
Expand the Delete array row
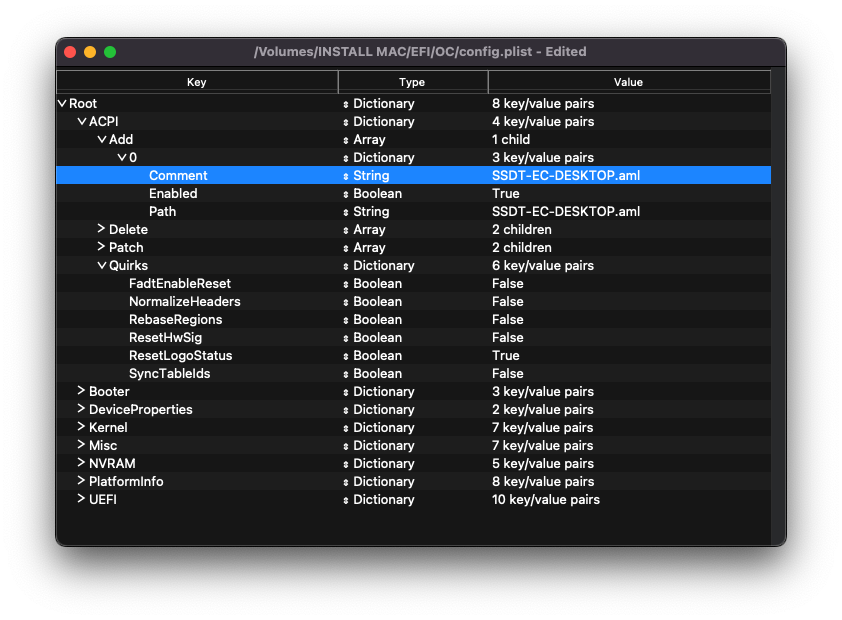pos(101,230)
